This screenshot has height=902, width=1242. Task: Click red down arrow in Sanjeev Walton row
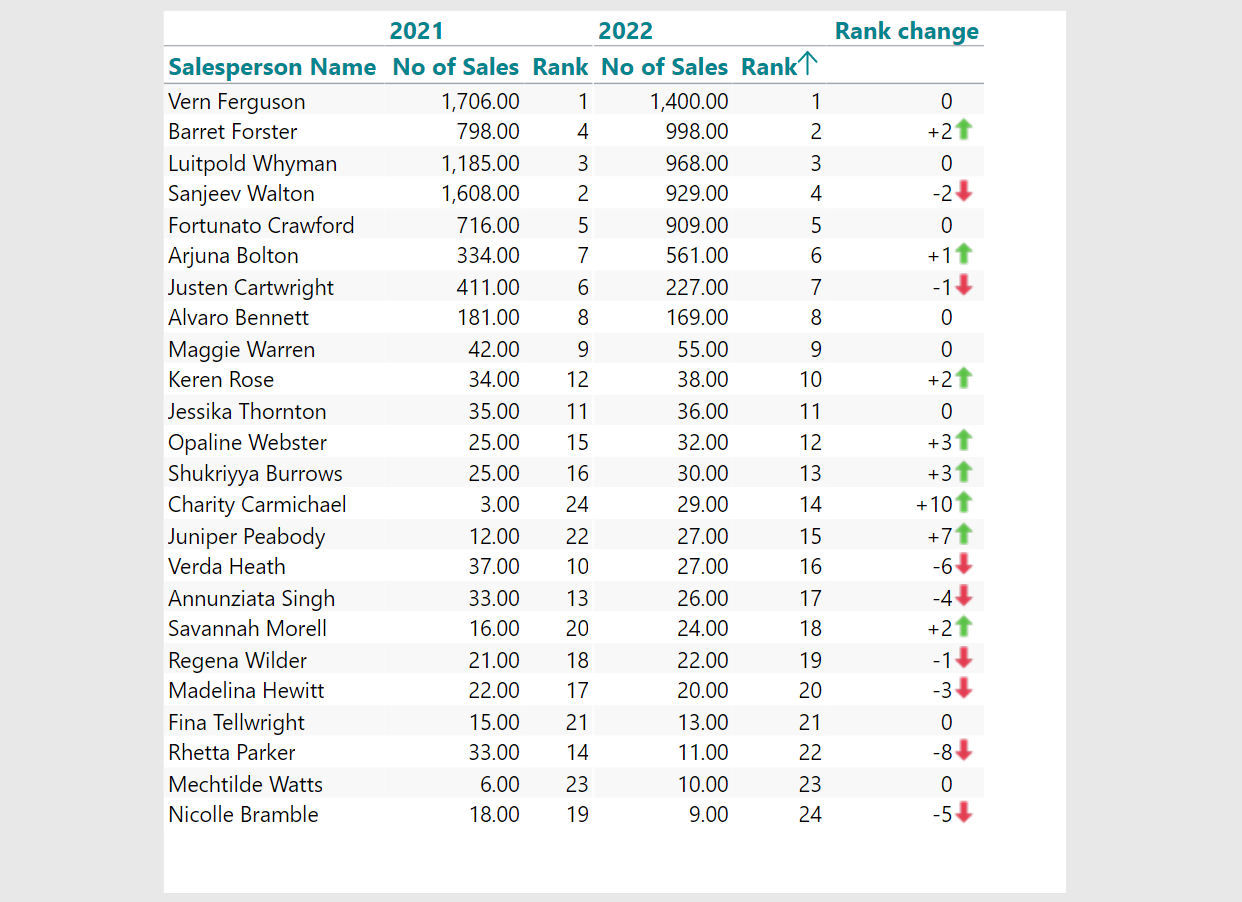tap(964, 193)
